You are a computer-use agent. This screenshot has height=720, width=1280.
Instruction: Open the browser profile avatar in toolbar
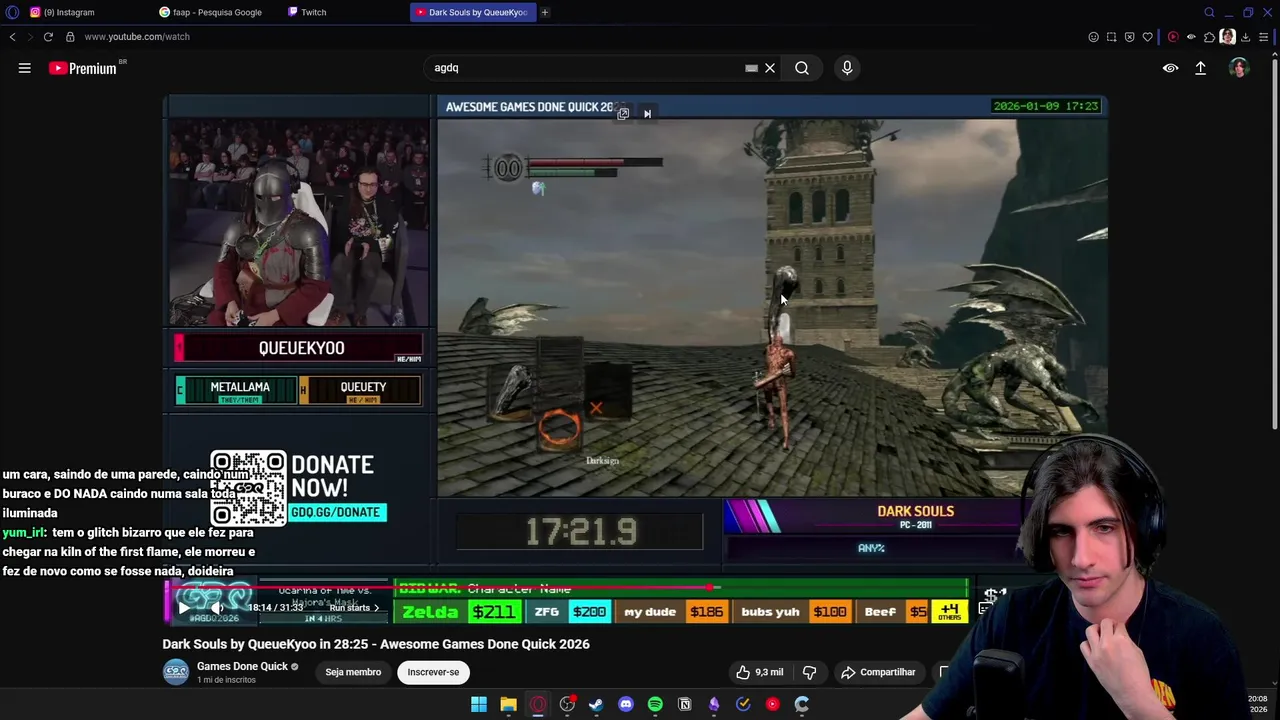coord(1227,37)
